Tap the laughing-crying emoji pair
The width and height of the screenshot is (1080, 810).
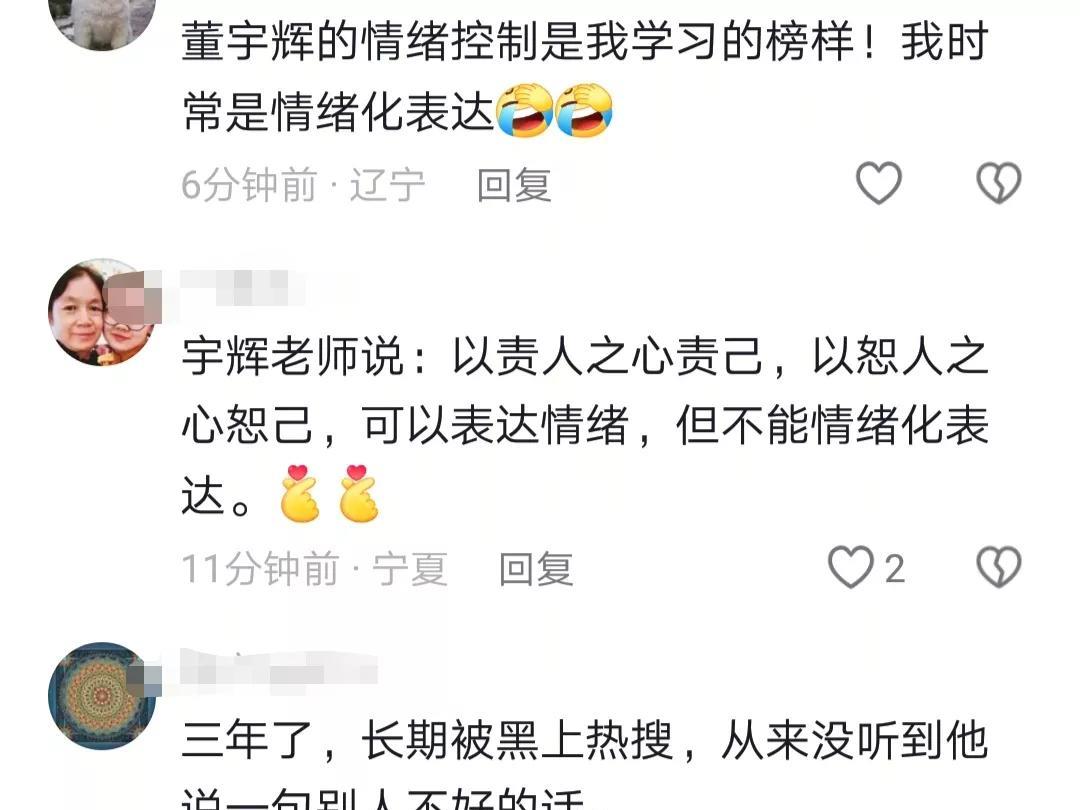pos(555,110)
